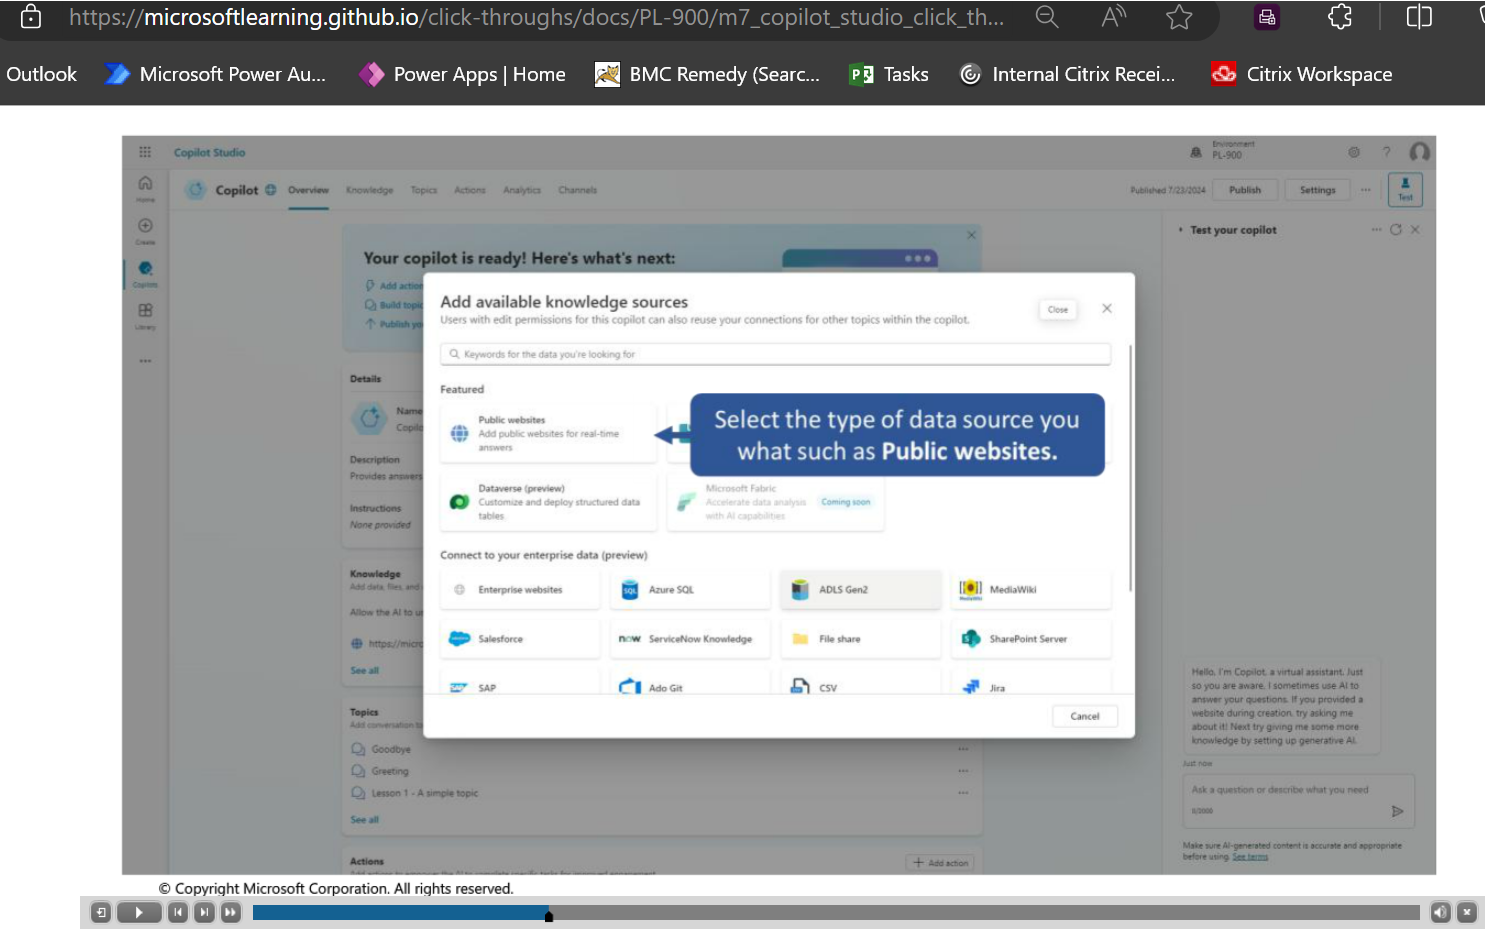This screenshot has width=1485, height=931.
Task: Click the sidebar more options ellipsis
Action: click(145, 360)
